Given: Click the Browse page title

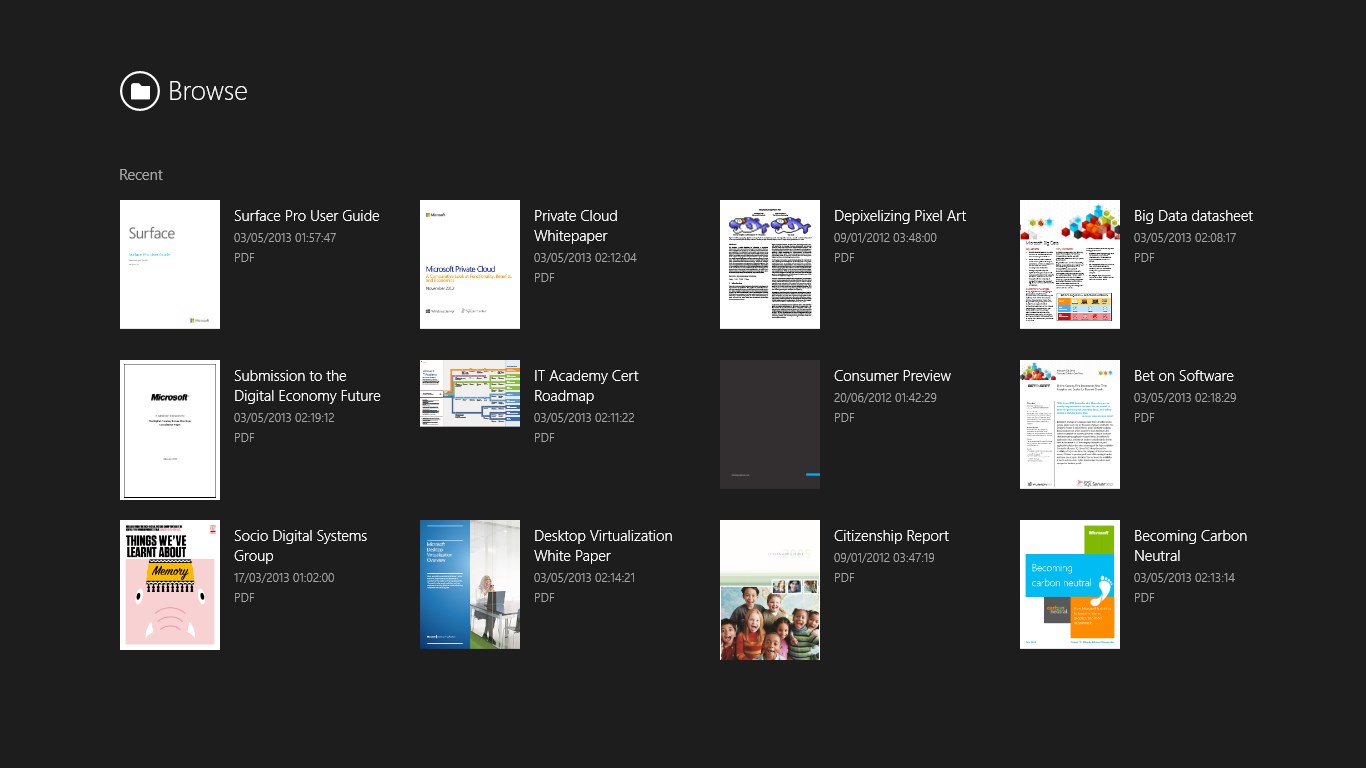Looking at the screenshot, I should coord(209,91).
